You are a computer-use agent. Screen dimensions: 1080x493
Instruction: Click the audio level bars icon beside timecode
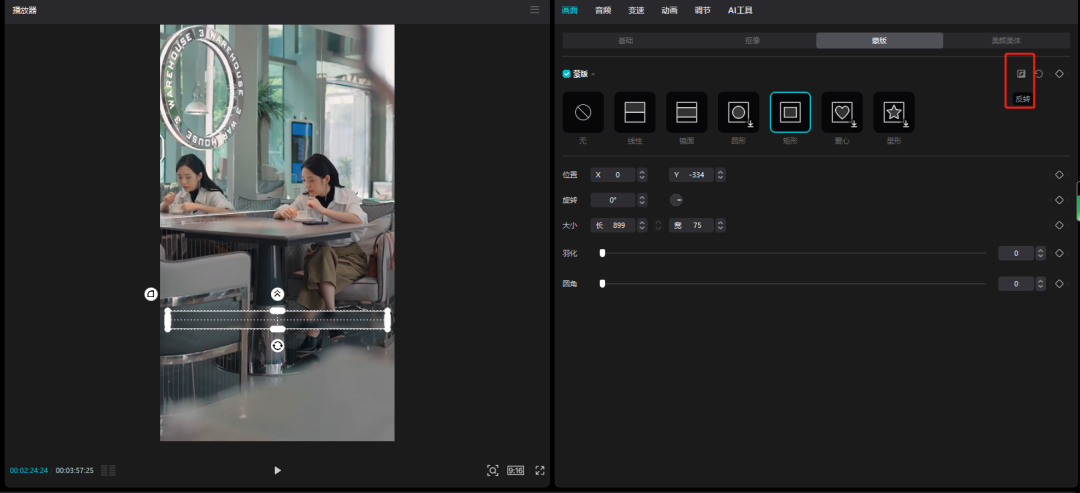tap(108, 470)
